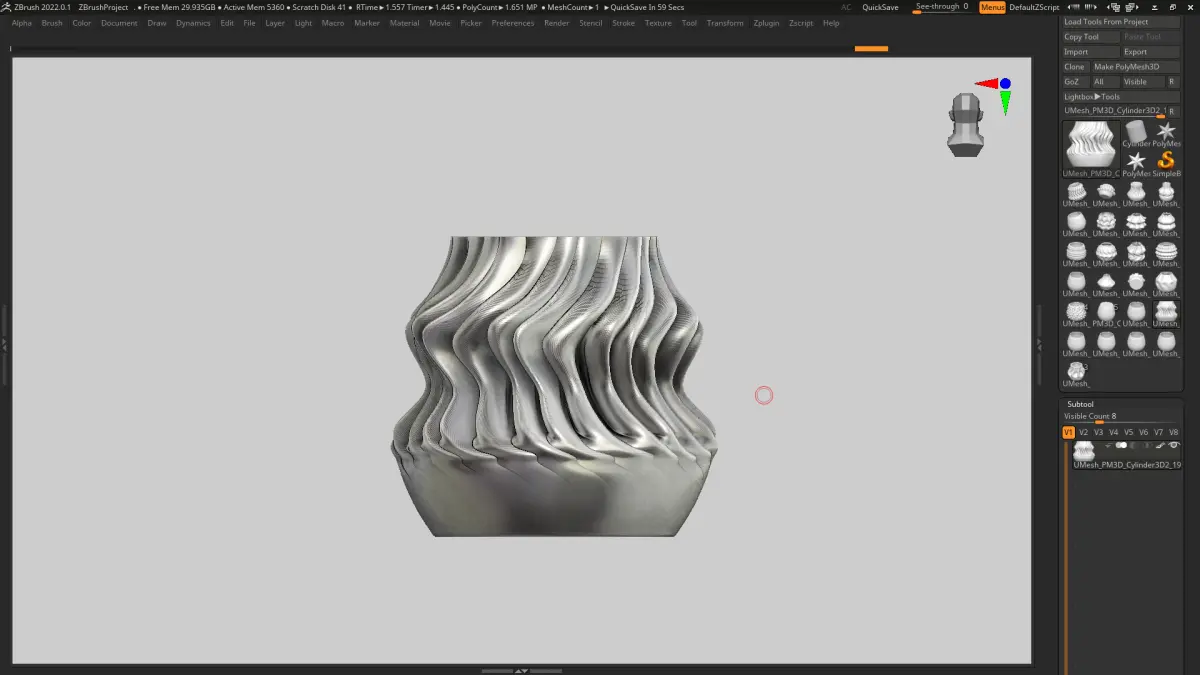Open Lightbox Tools browser
Image resolution: width=1200 pixels, height=675 pixels.
coord(1121,97)
